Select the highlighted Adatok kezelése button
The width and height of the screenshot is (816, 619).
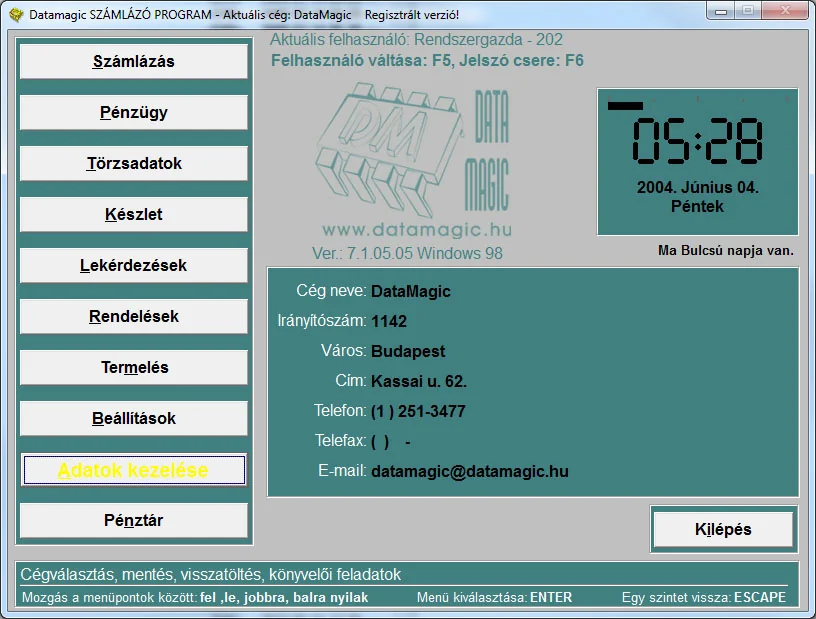[134, 470]
